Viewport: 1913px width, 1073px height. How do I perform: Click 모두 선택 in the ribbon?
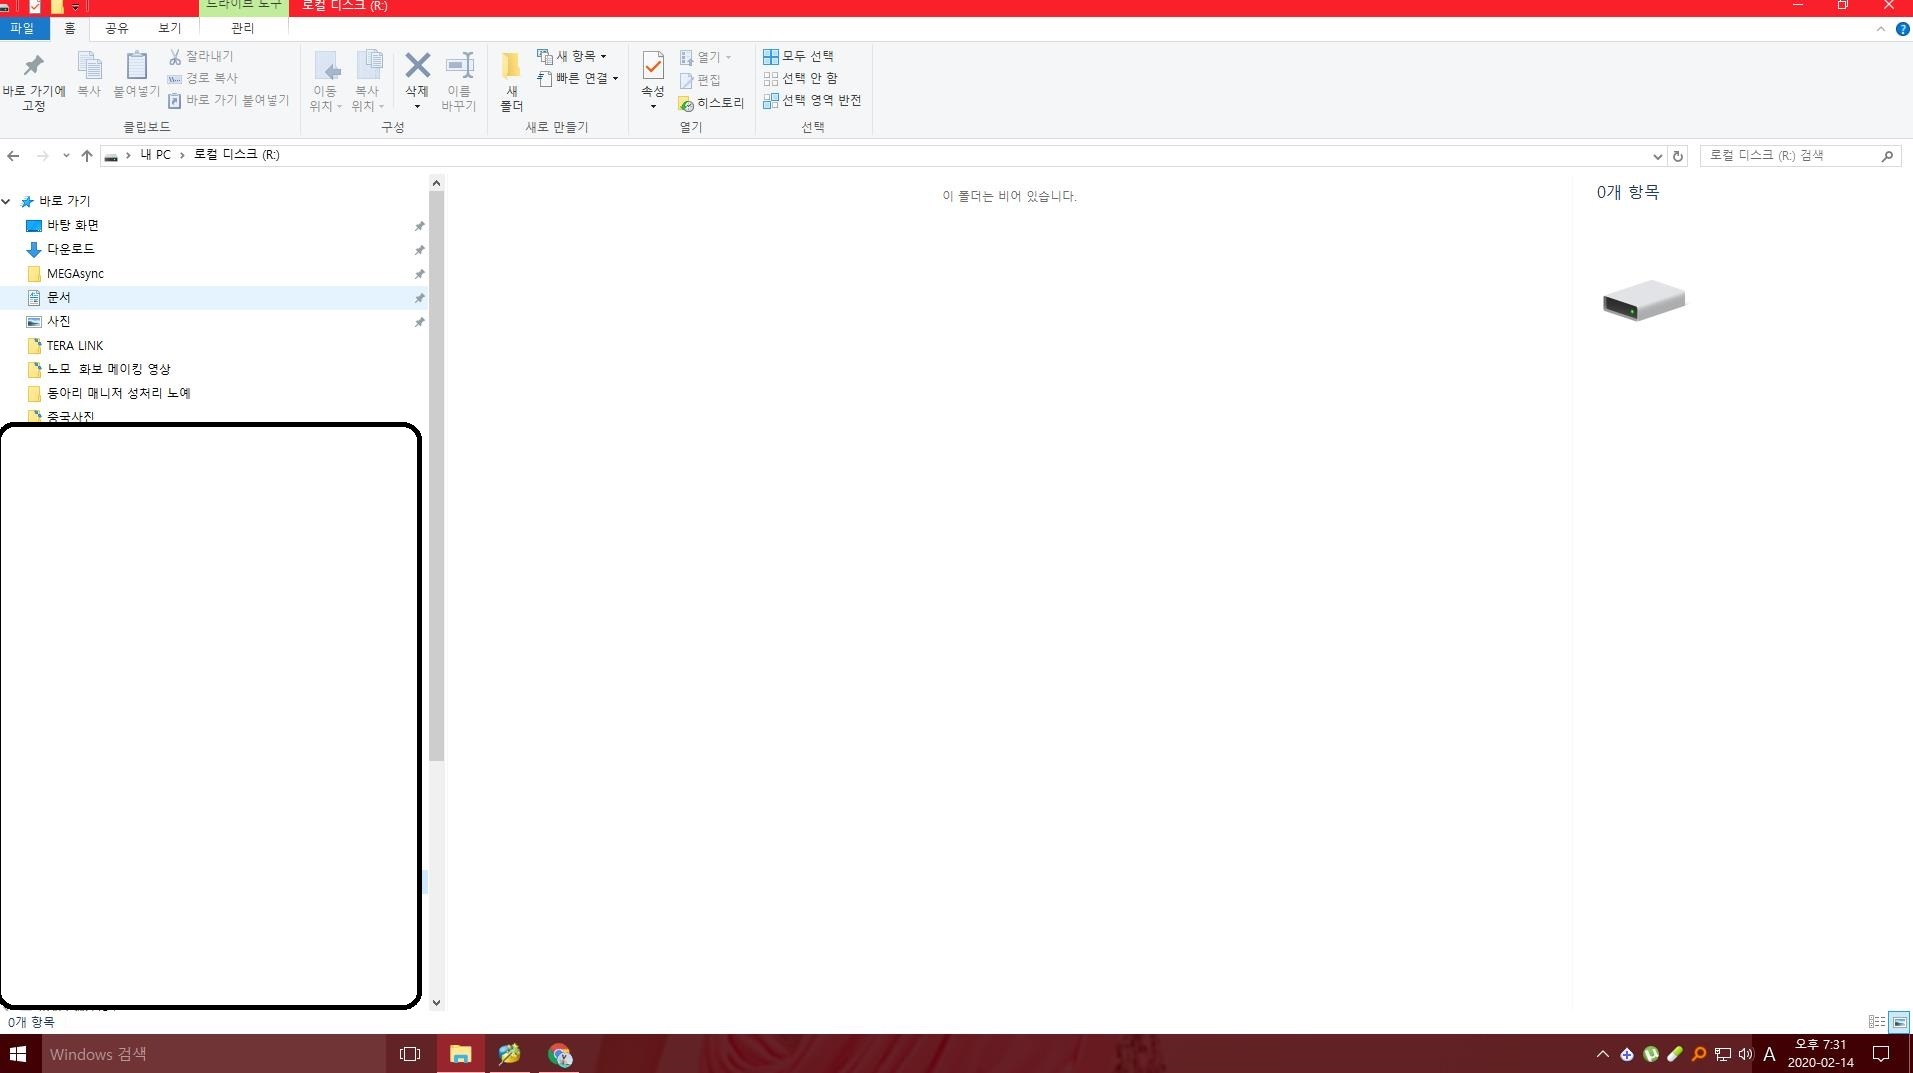point(798,57)
